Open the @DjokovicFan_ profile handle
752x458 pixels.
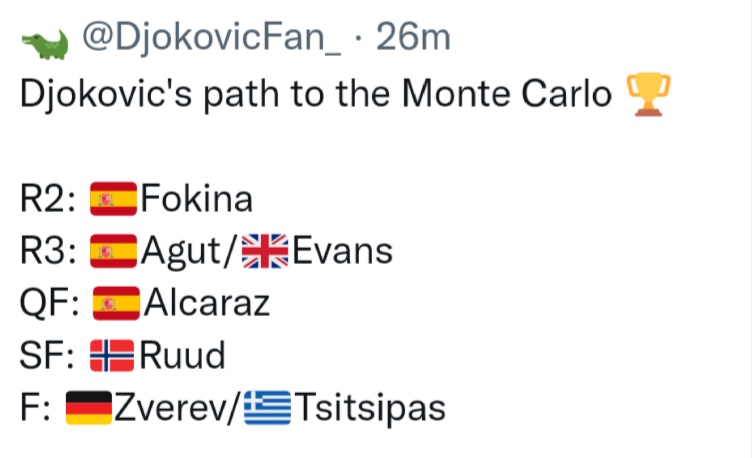[210, 39]
